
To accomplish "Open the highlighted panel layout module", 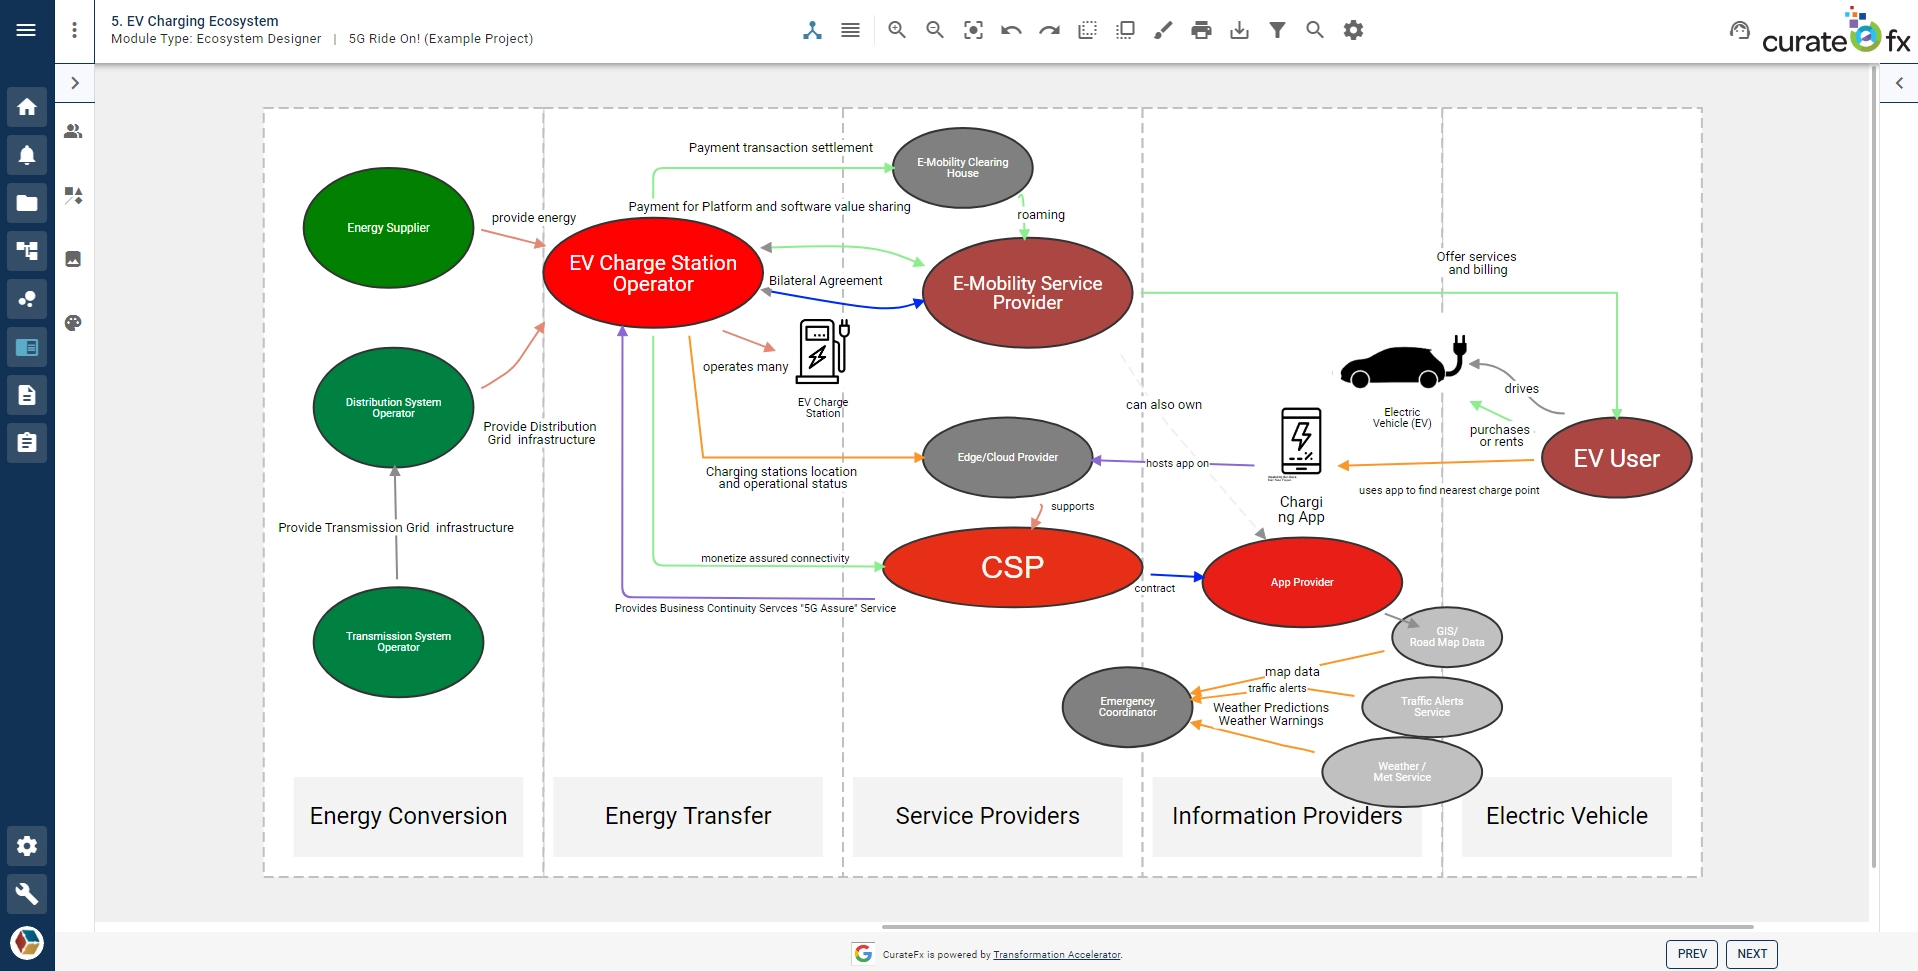I will pyautogui.click(x=27, y=347).
